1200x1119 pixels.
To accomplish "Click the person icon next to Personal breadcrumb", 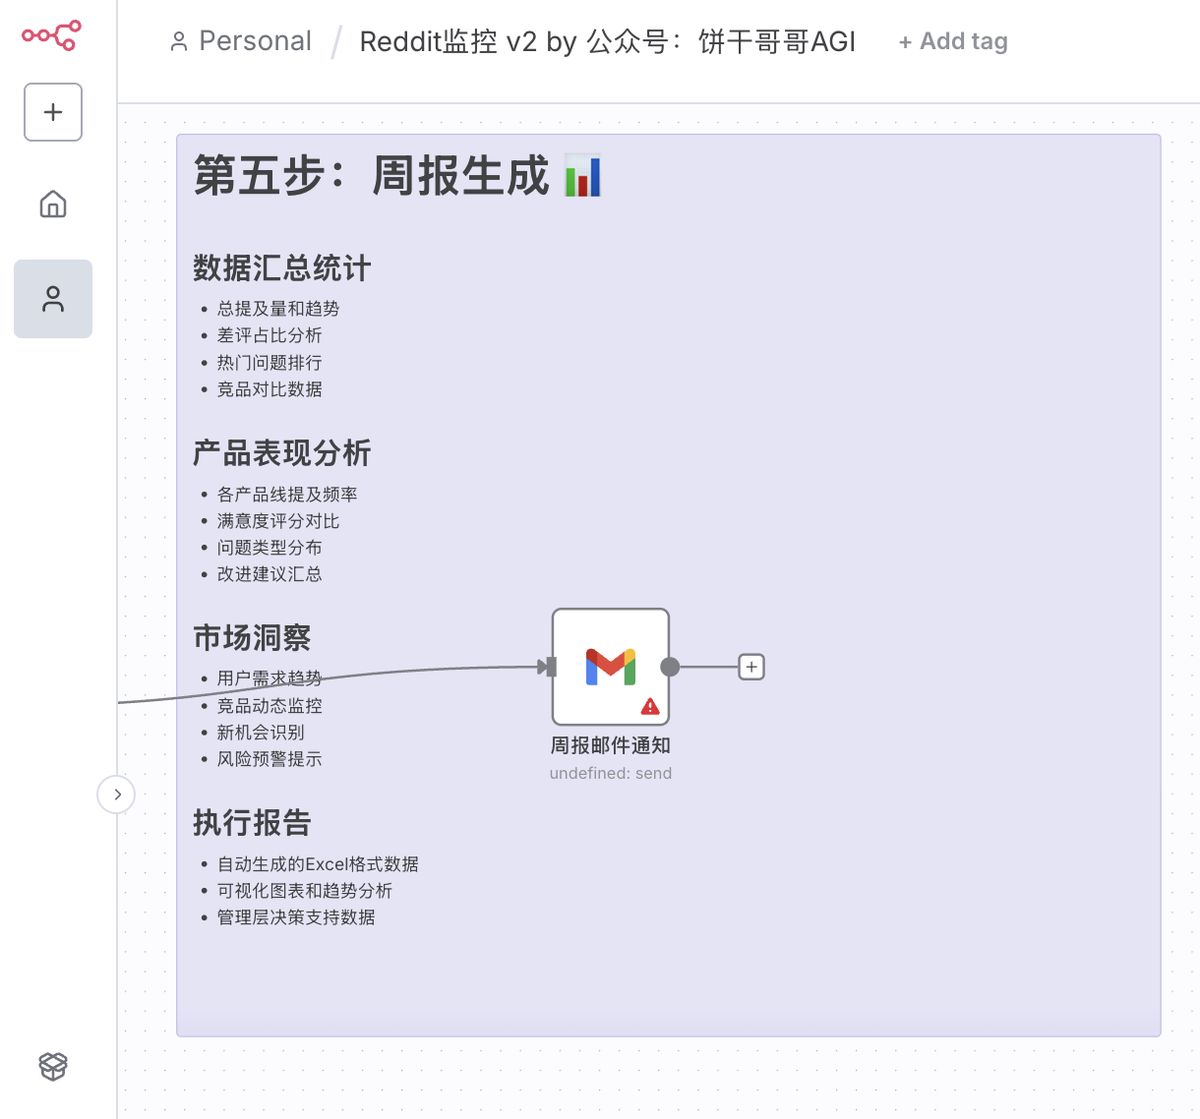I will point(180,40).
